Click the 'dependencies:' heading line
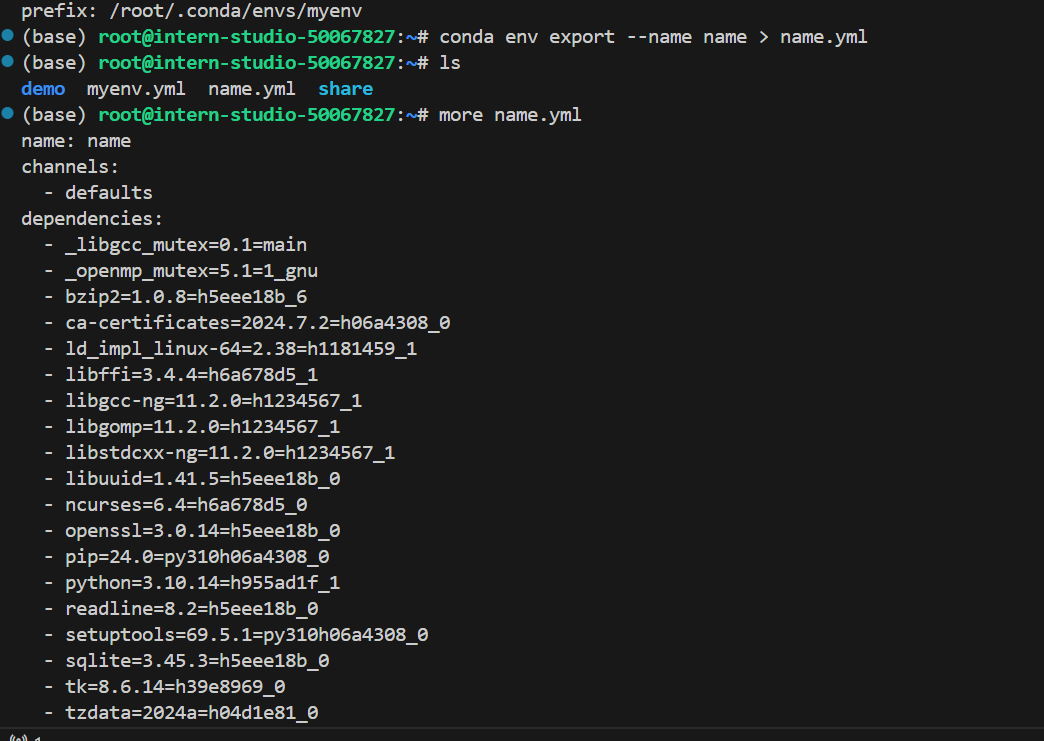Viewport: 1044px width, 741px height. pos(92,218)
